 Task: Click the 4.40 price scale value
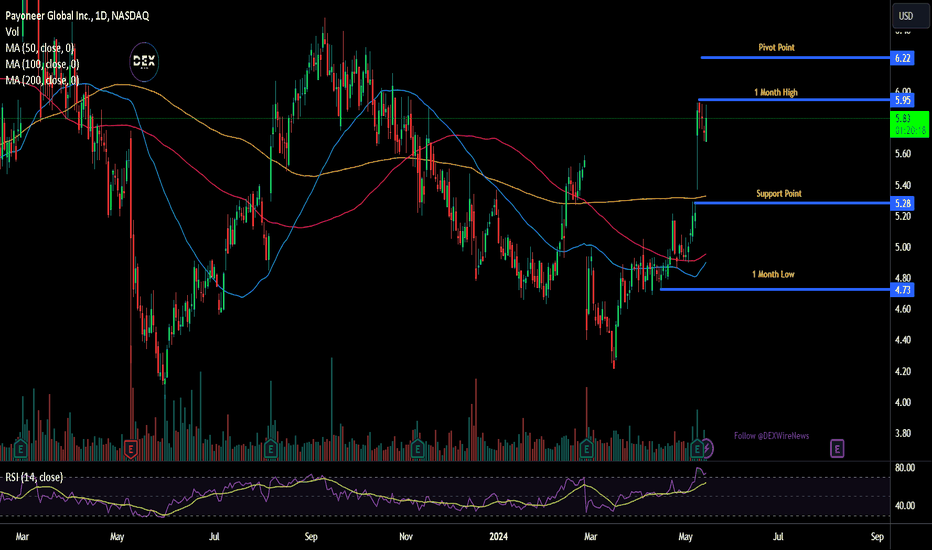(903, 340)
